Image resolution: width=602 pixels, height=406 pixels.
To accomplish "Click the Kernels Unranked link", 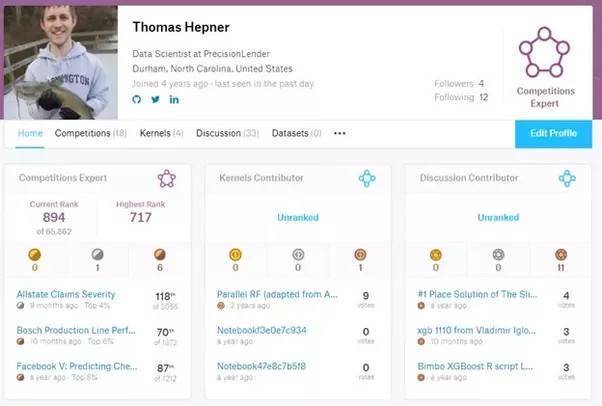I will coord(298,217).
